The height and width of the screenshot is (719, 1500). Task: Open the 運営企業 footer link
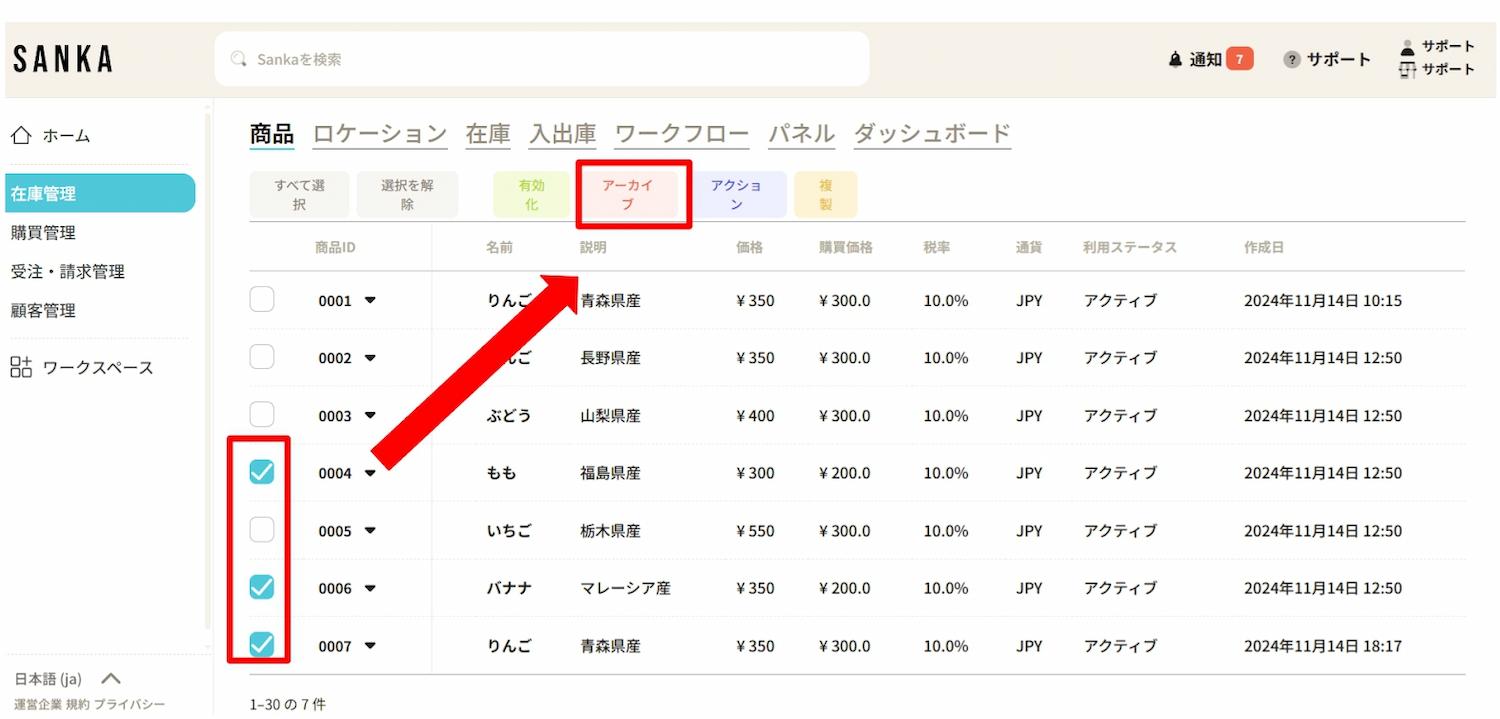click(x=38, y=704)
